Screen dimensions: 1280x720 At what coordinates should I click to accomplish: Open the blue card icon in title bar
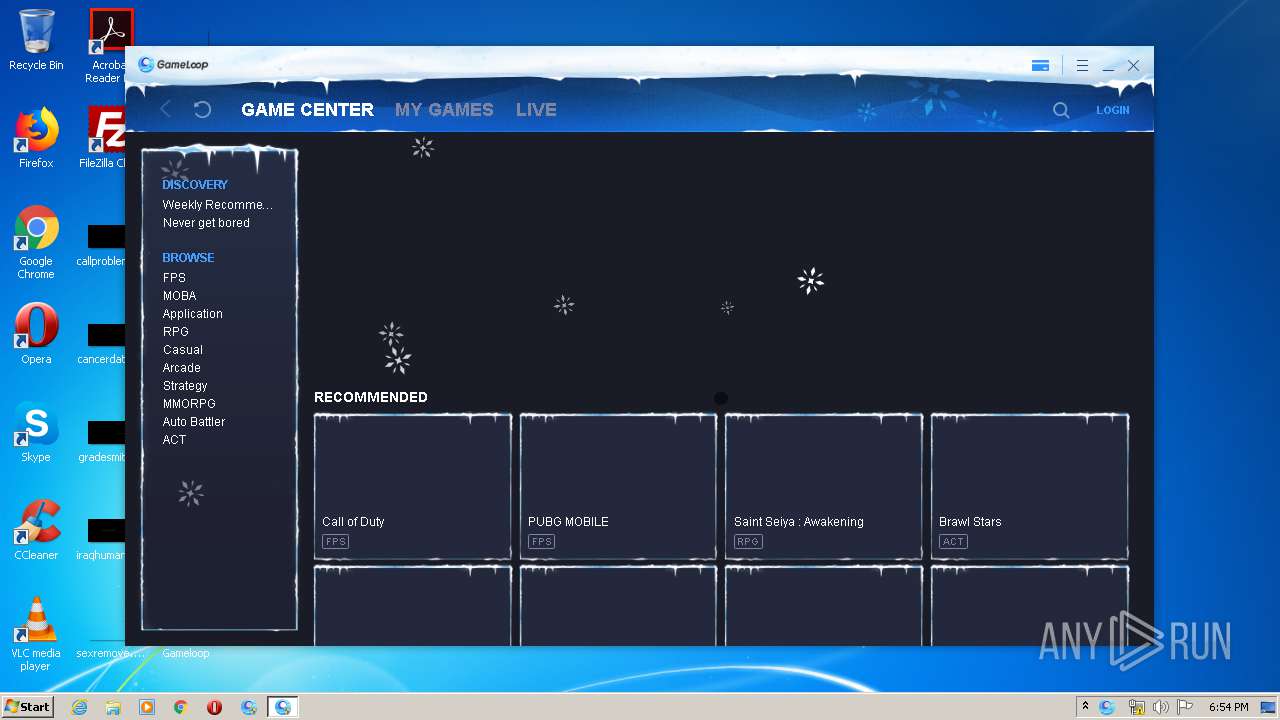(1040, 66)
